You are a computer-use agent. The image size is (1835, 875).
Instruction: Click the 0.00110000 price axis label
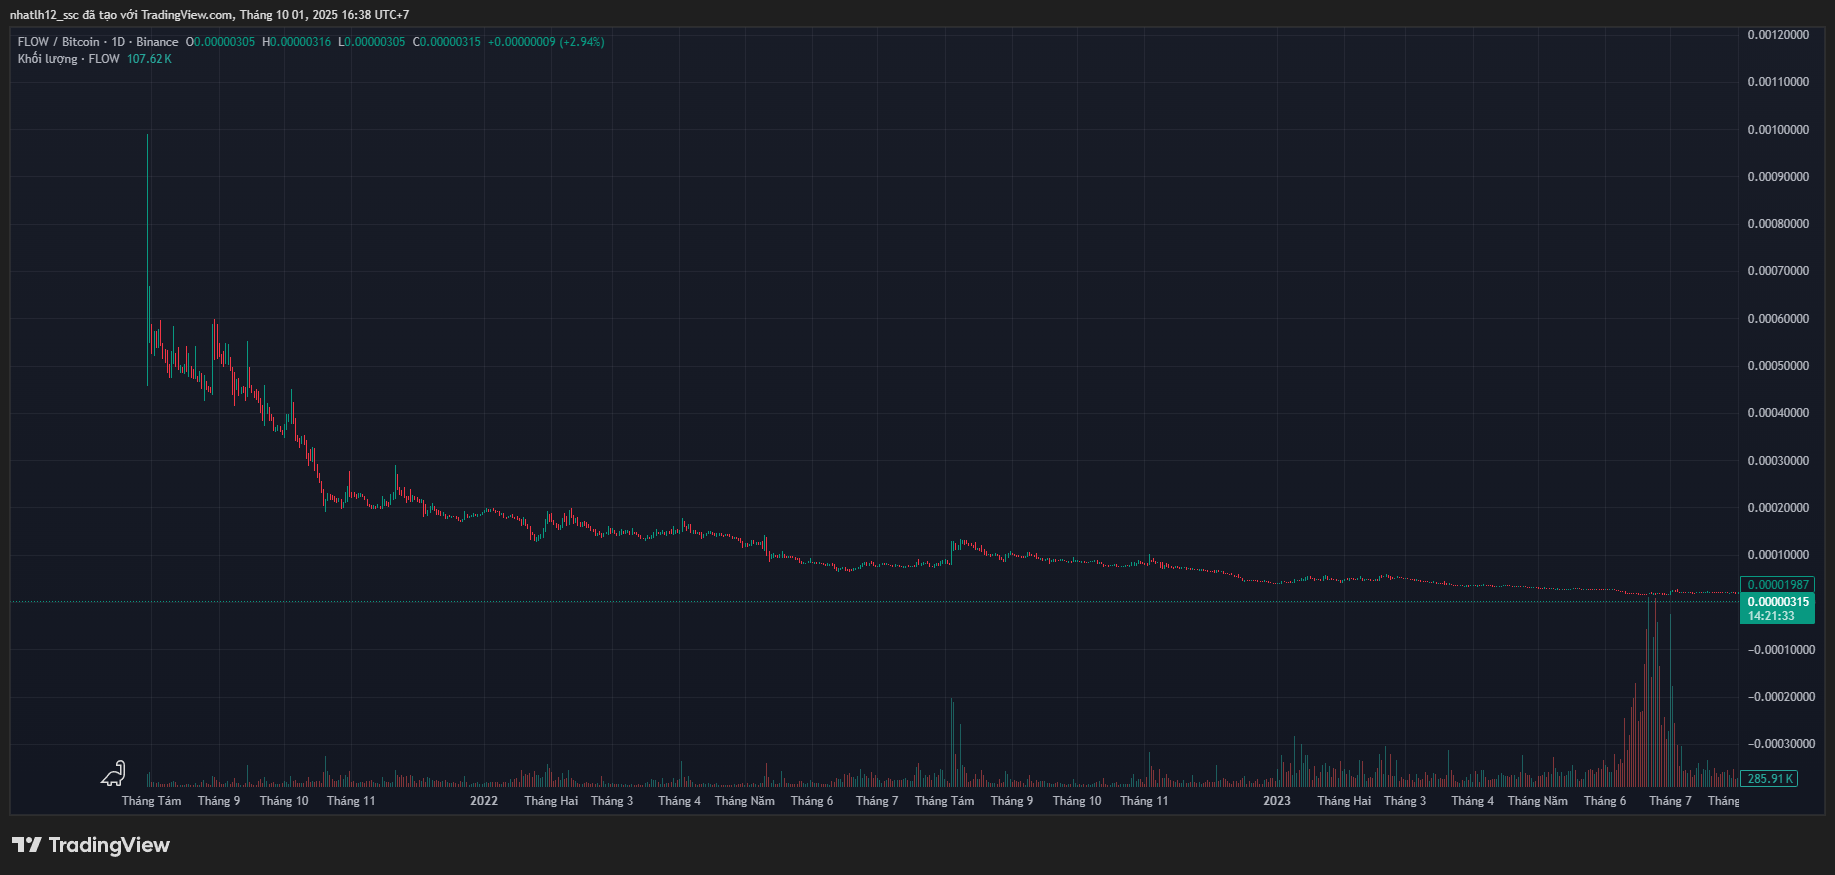click(x=1778, y=82)
